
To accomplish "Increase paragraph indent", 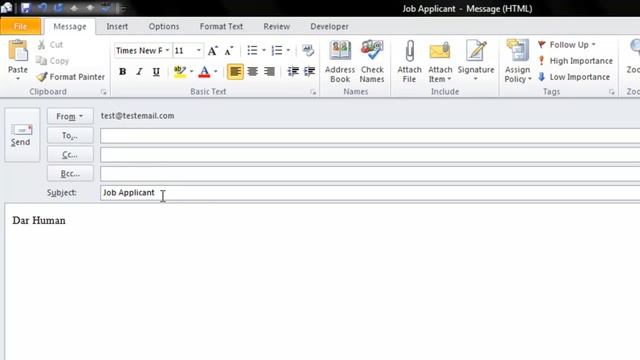I will pyautogui.click(x=309, y=71).
